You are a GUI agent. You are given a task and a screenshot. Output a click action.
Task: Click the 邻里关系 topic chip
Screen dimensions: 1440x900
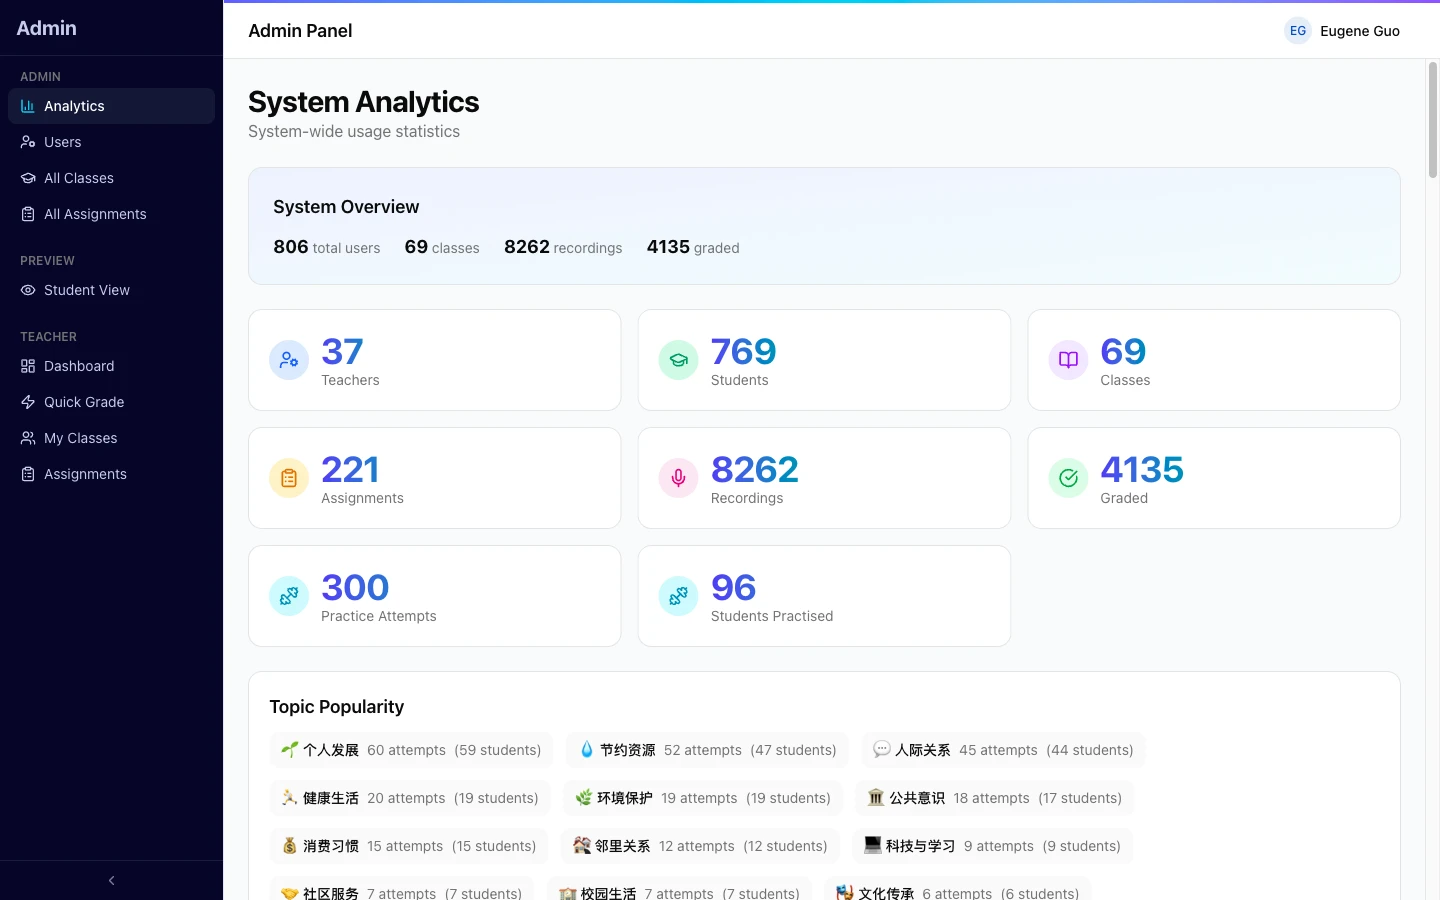click(700, 846)
